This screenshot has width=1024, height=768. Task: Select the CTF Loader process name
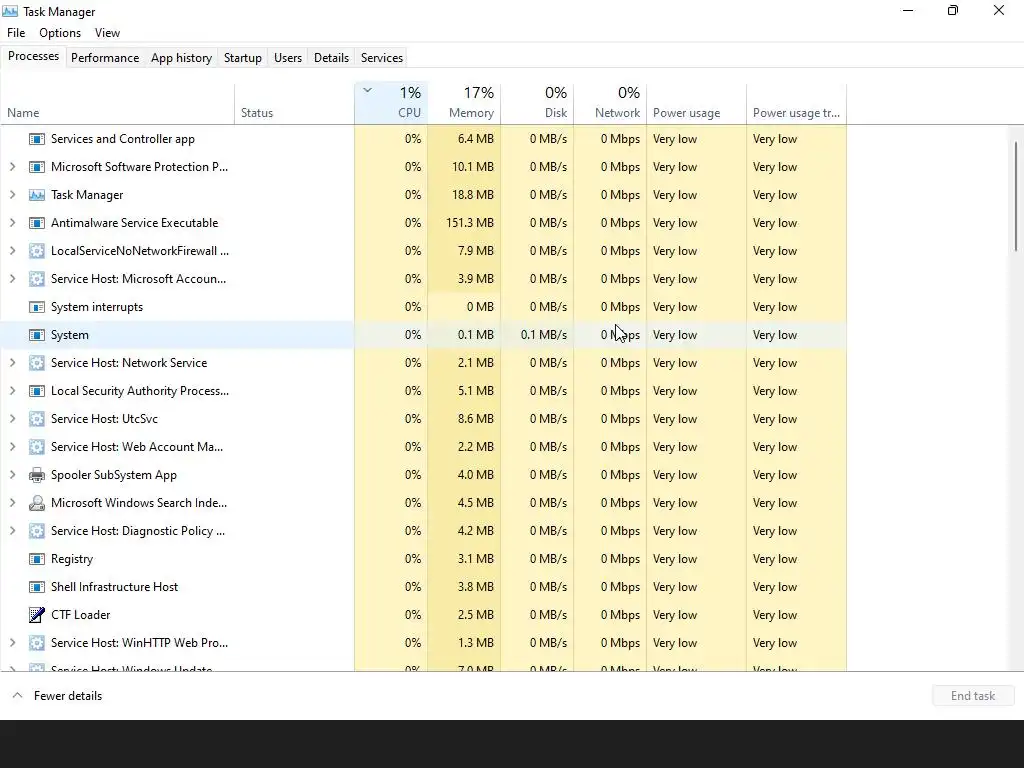80,615
